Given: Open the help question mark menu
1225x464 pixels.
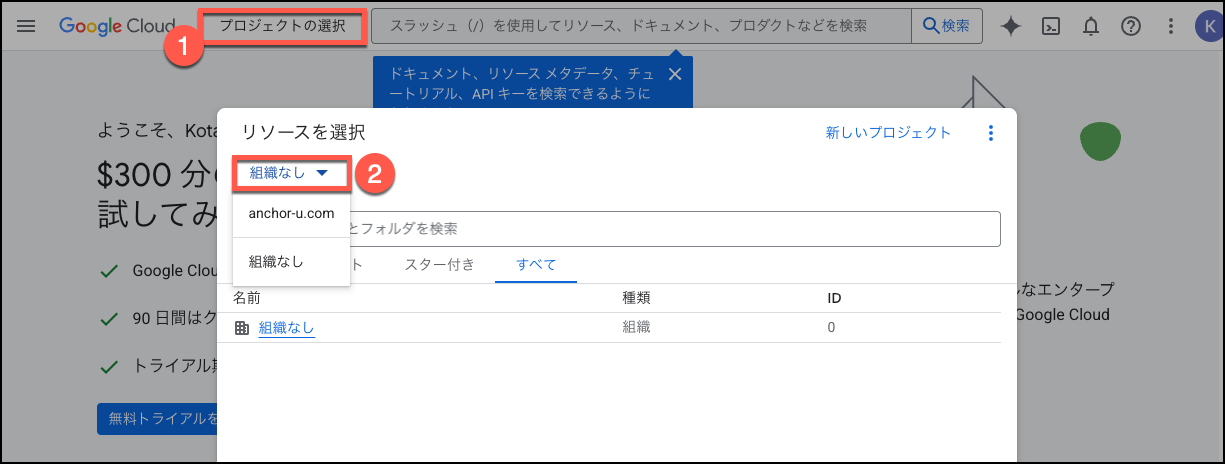Looking at the screenshot, I should point(1131,27).
